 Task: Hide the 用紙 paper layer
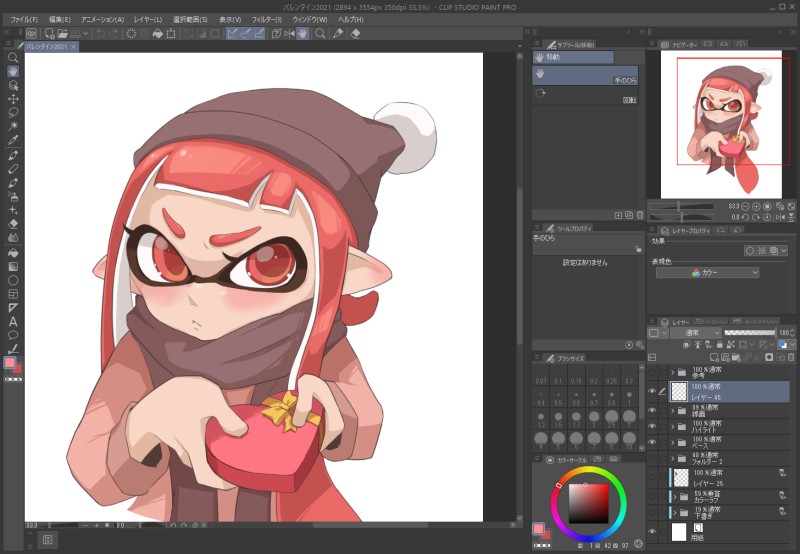point(652,531)
